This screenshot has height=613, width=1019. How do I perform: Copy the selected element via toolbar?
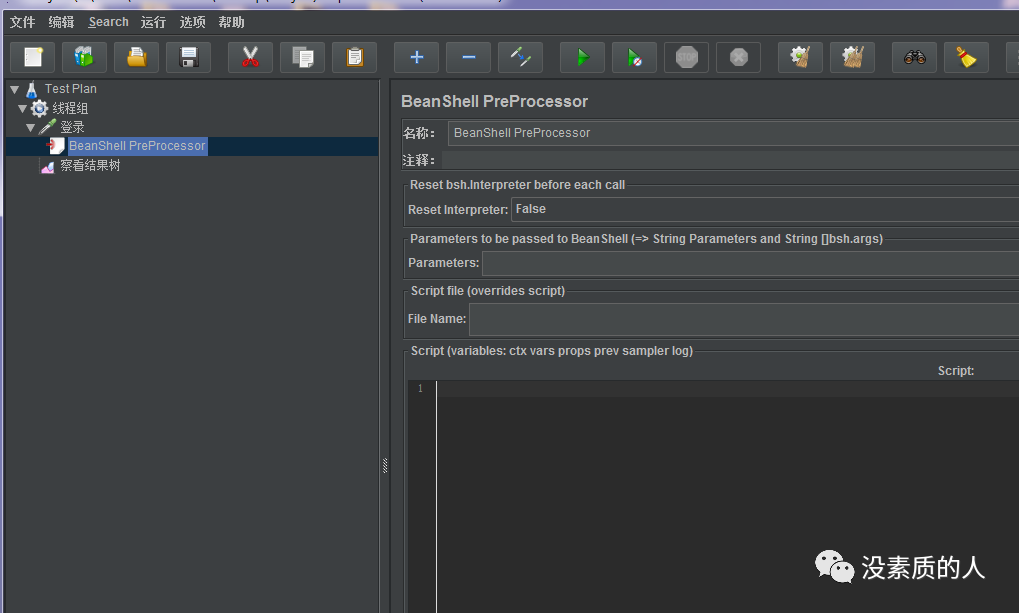click(x=302, y=57)
